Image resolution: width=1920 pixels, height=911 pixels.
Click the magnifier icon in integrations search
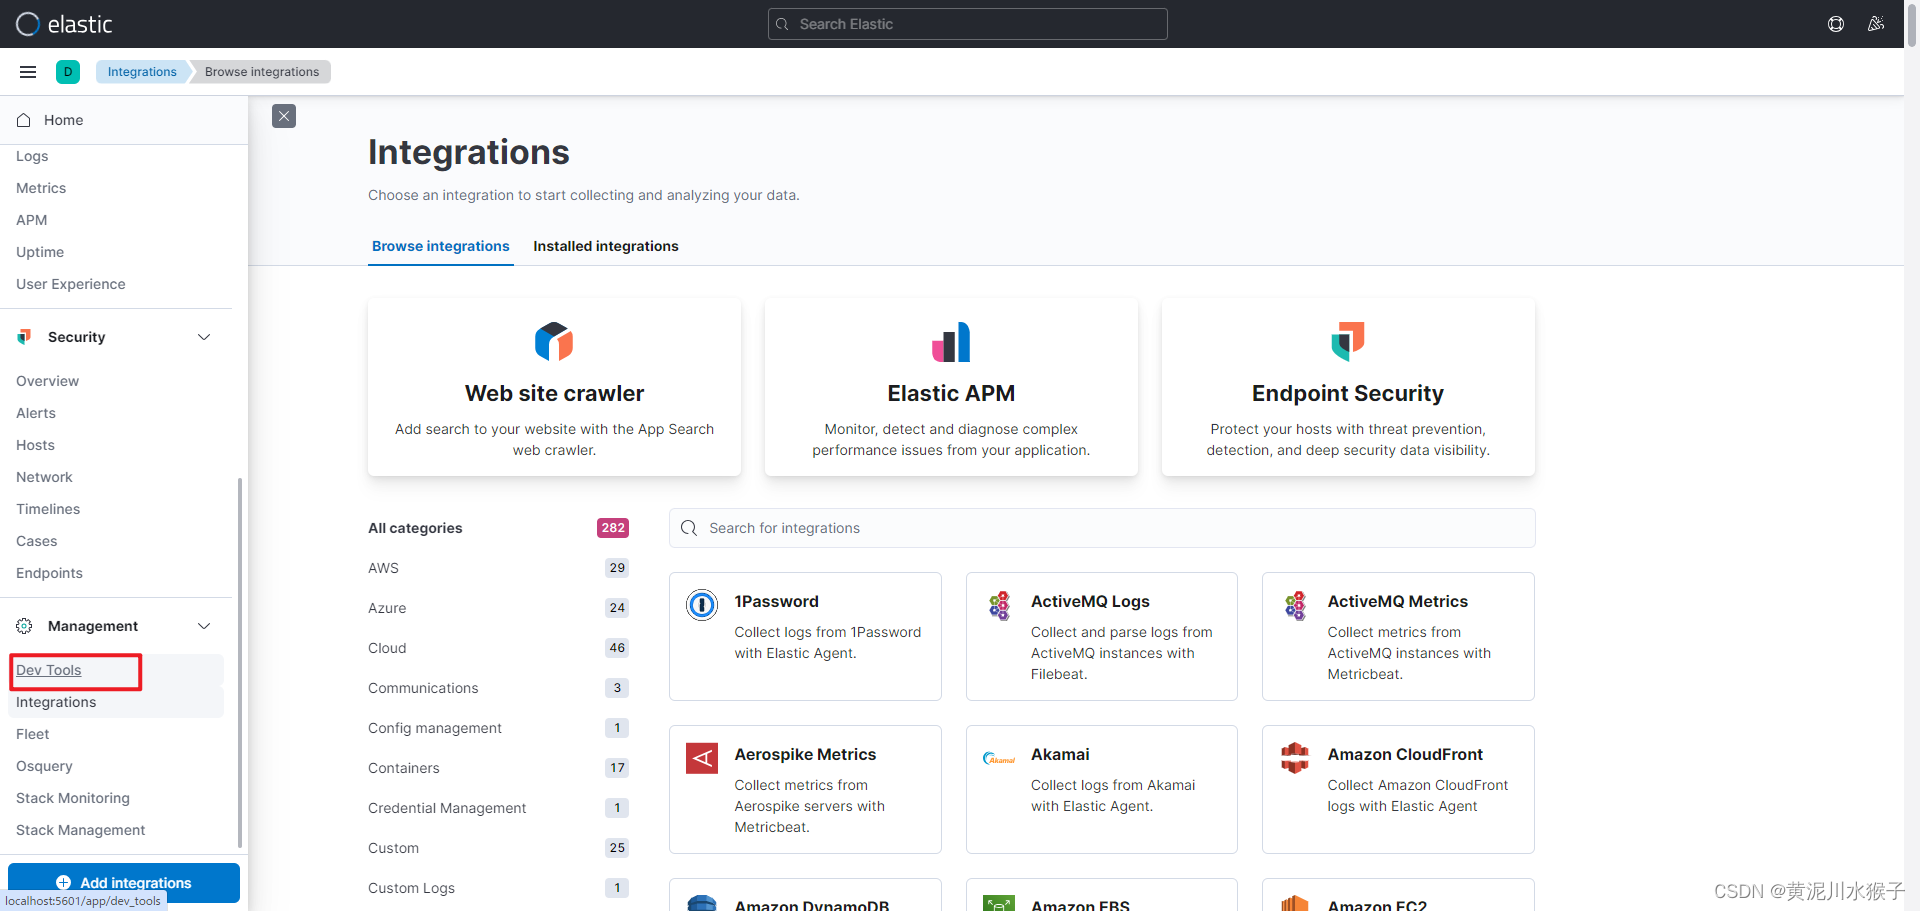click(x=689, y=528)
